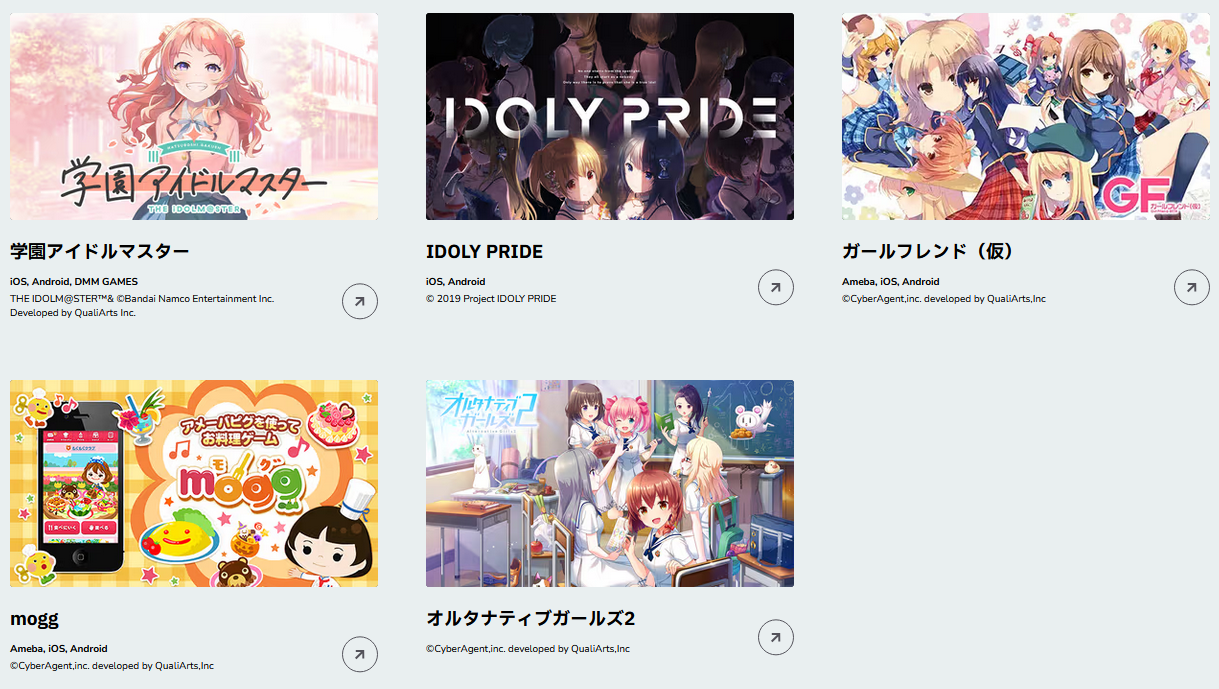Image resolution: width=1219 pixels, height=689 pixels.
Task: Open the 学園アイドルマスター banner image
Action: click(x=194, y=116)
